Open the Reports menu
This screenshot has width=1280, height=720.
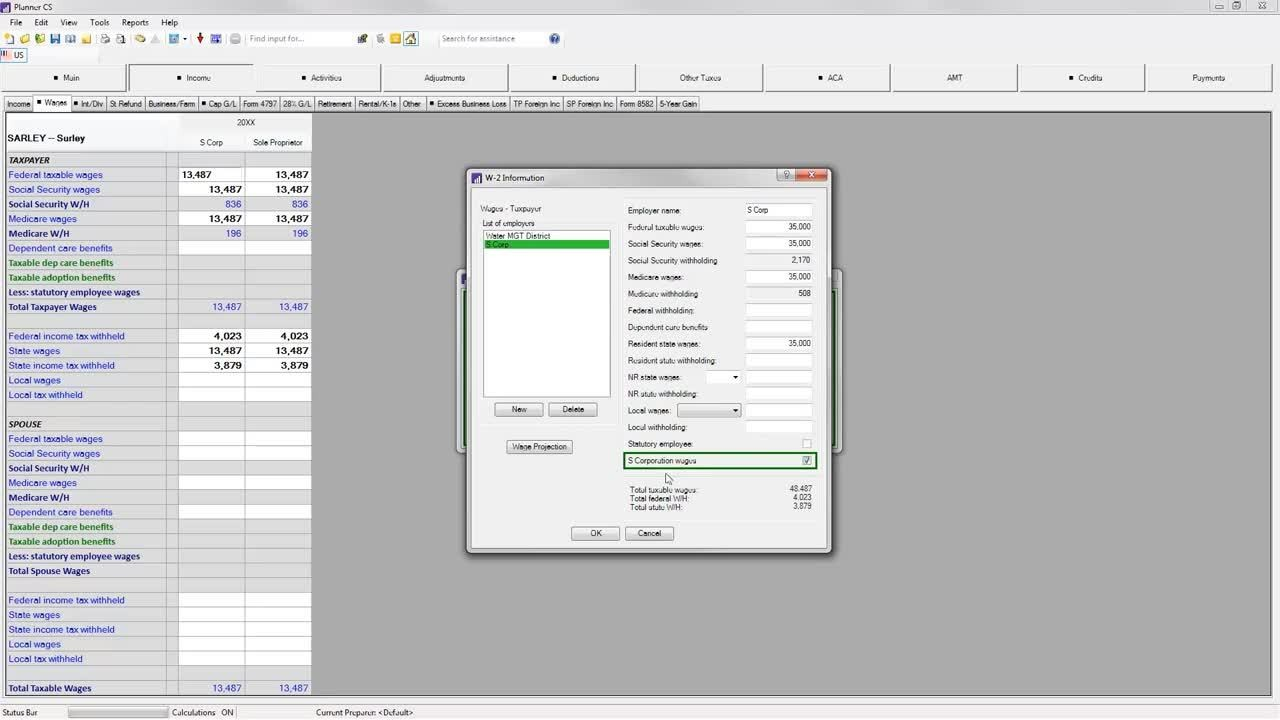point(135,21)
